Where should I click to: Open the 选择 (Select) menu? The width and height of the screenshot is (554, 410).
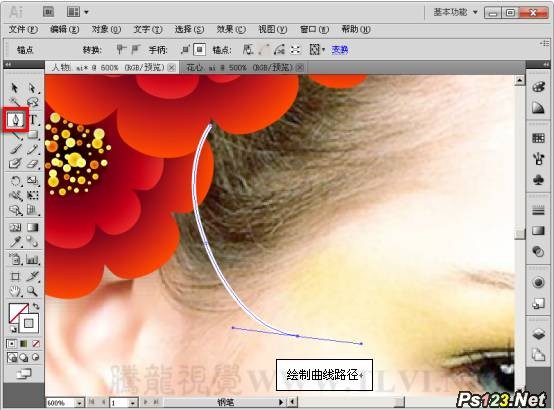(189, 29)
